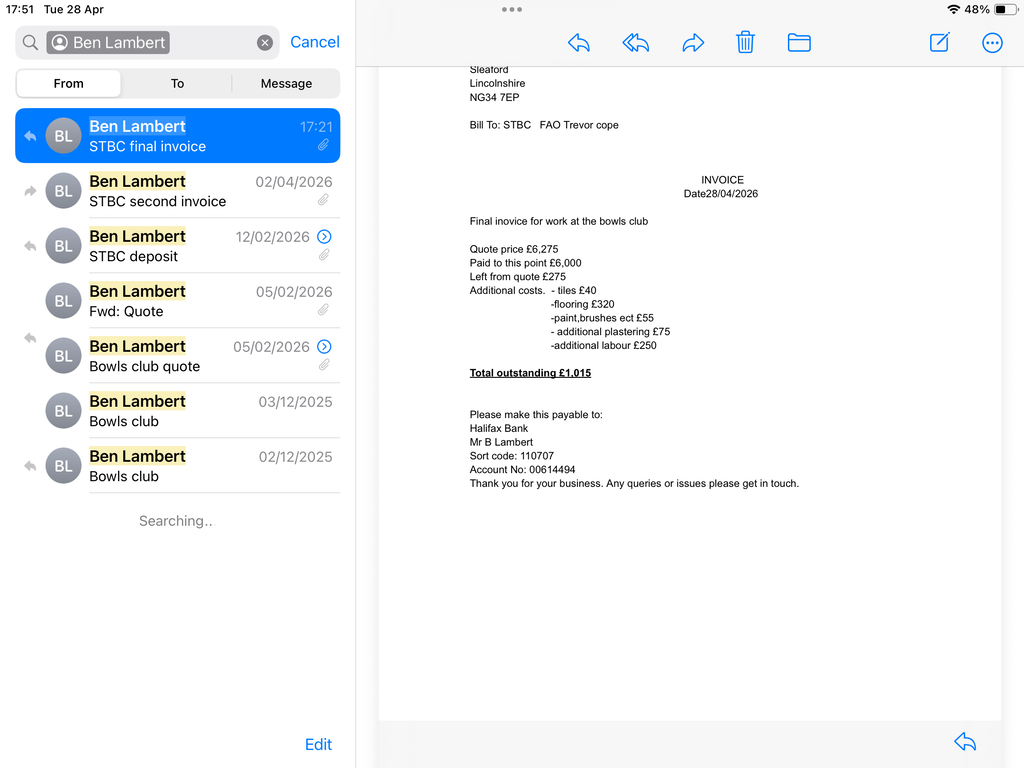Viewport: 1024px width, 768px height.
Task: Tap avatar BL of Fwd: Quote email
Action: 63,300
